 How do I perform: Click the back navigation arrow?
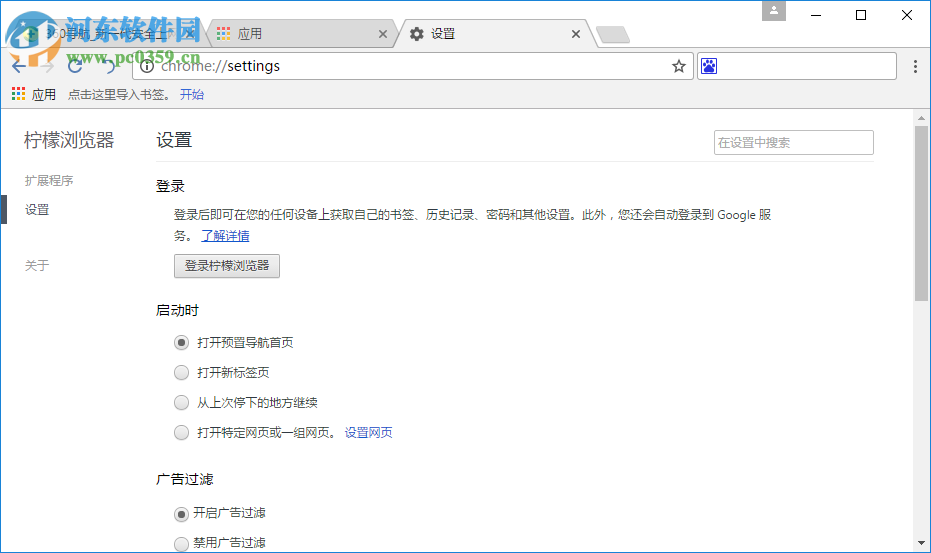point(18,66)
